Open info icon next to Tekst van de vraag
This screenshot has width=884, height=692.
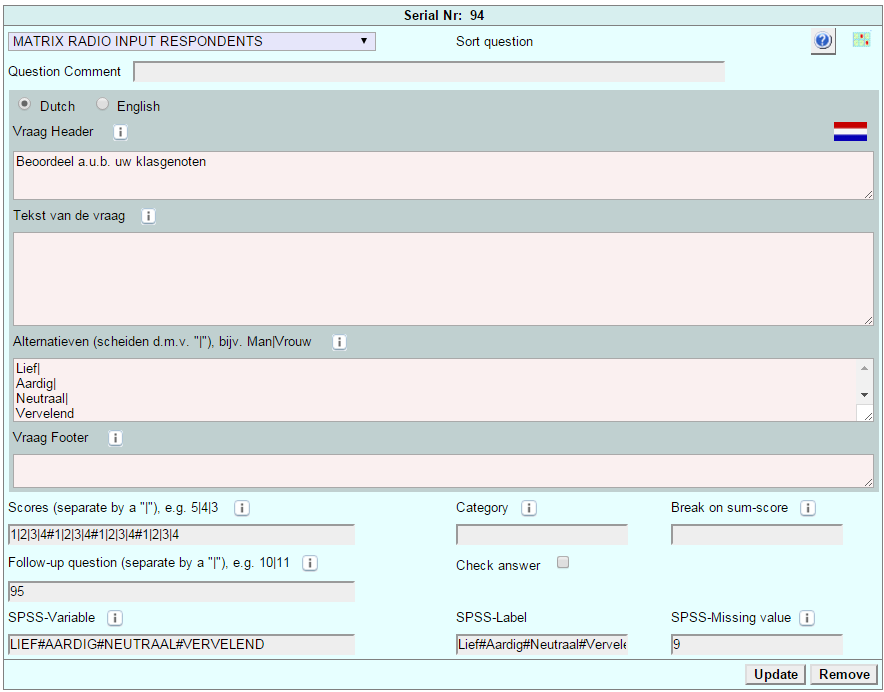(x=148, y=216)
